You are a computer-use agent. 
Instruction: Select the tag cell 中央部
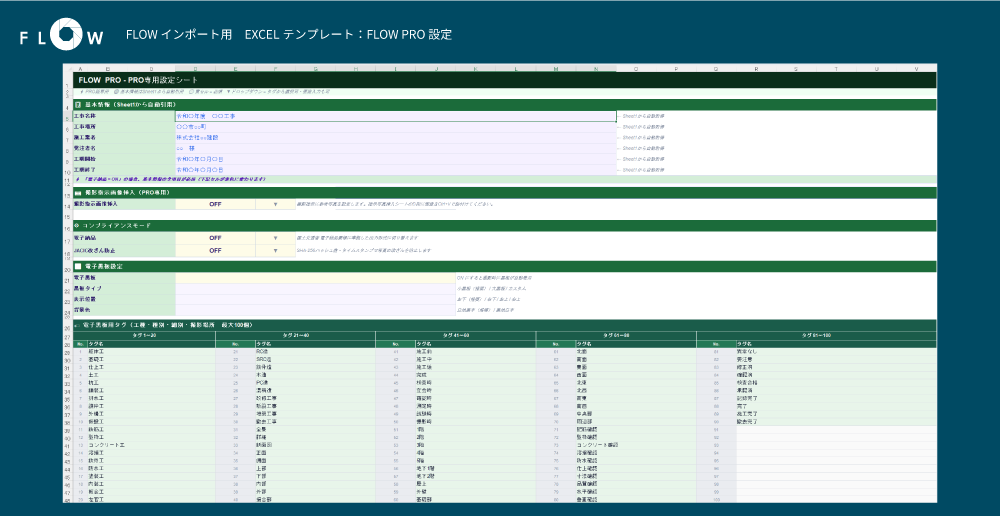(x=636, y=413)
